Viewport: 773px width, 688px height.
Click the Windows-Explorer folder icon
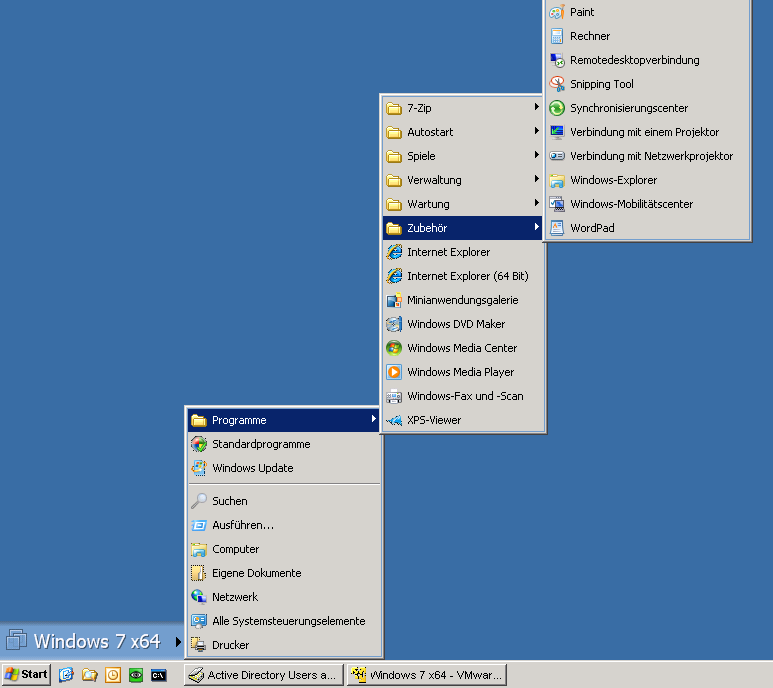(x=557, y=180)
